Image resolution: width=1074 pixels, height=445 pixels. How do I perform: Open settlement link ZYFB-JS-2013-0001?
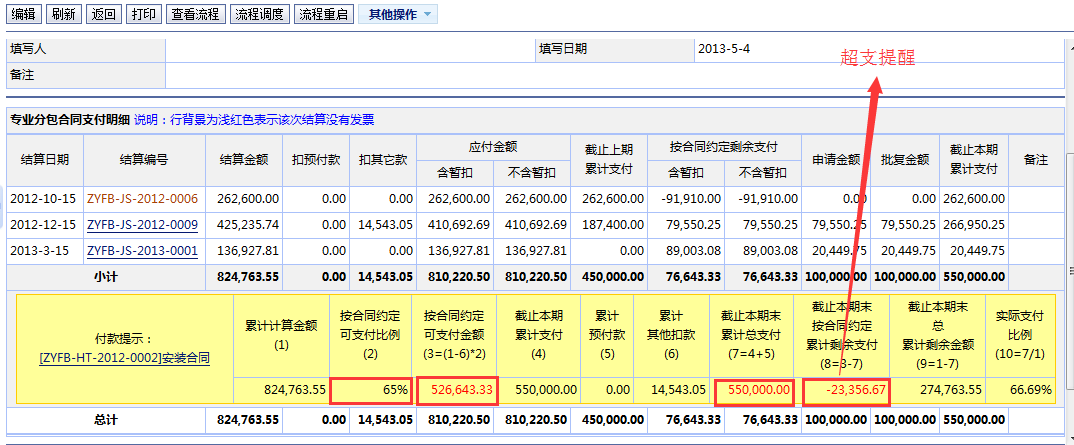(142, 251)
